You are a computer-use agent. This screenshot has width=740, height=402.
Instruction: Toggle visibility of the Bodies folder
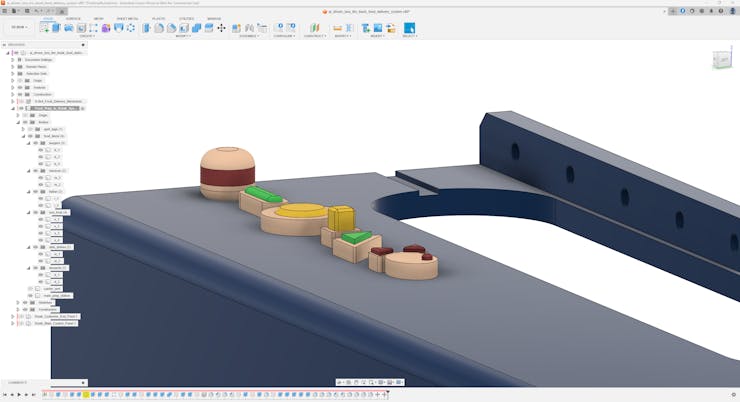[31, 122]
